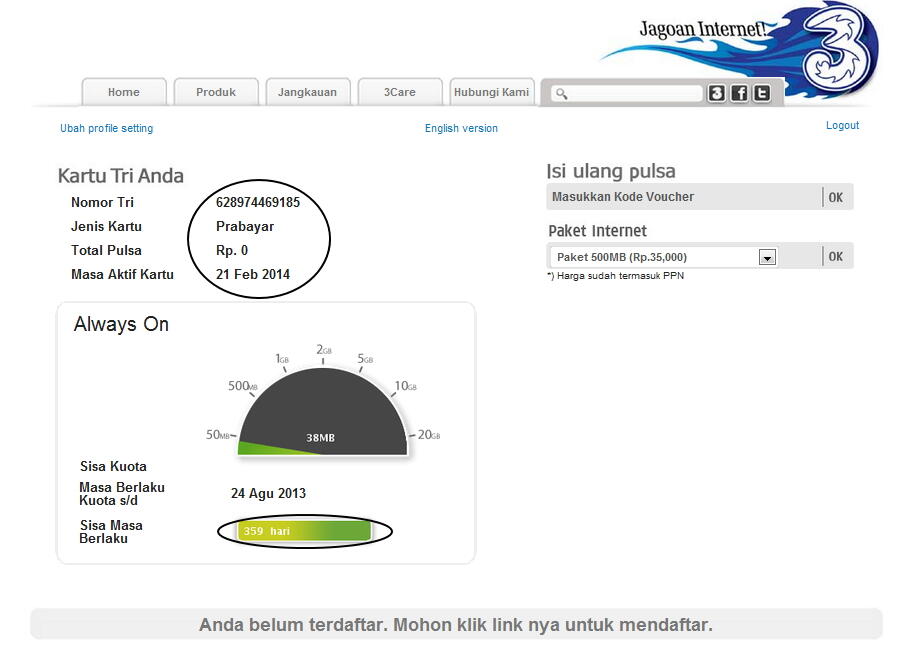Click the 359 hari remaining bar
The width and height of the screenshot is (909, 647).
click(x=304, y=531)
